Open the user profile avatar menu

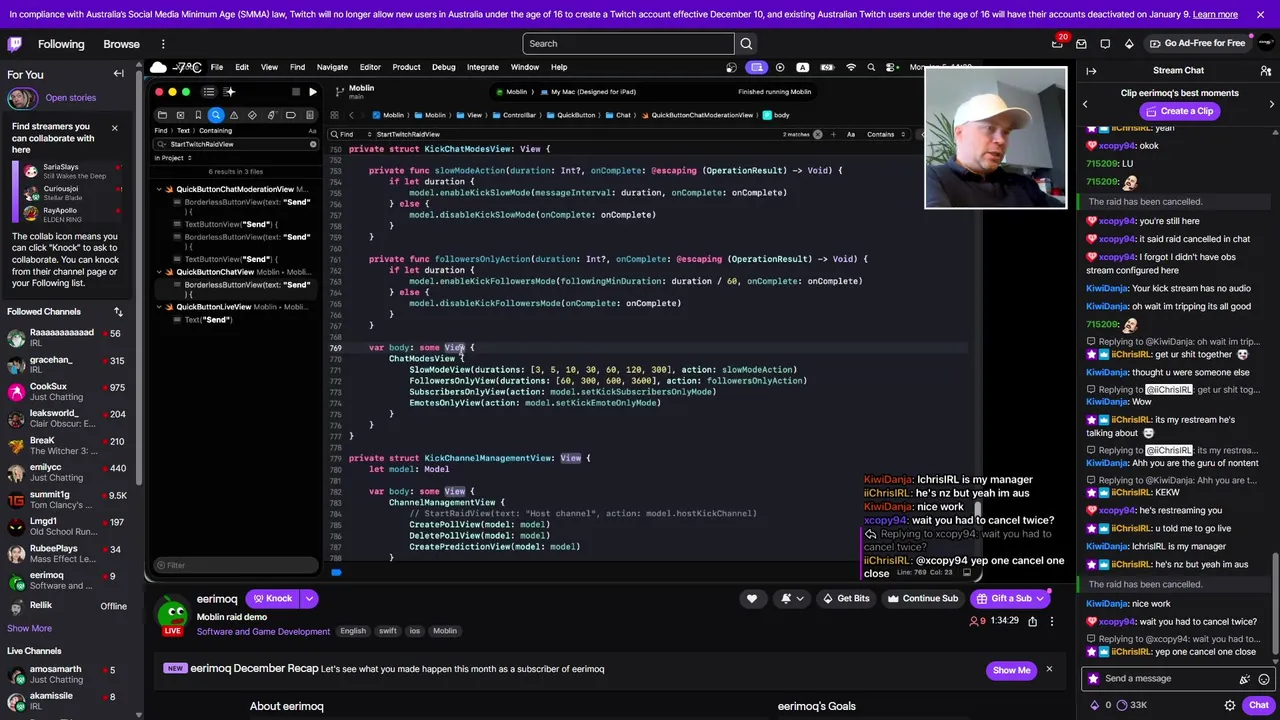coord(1265,44)
